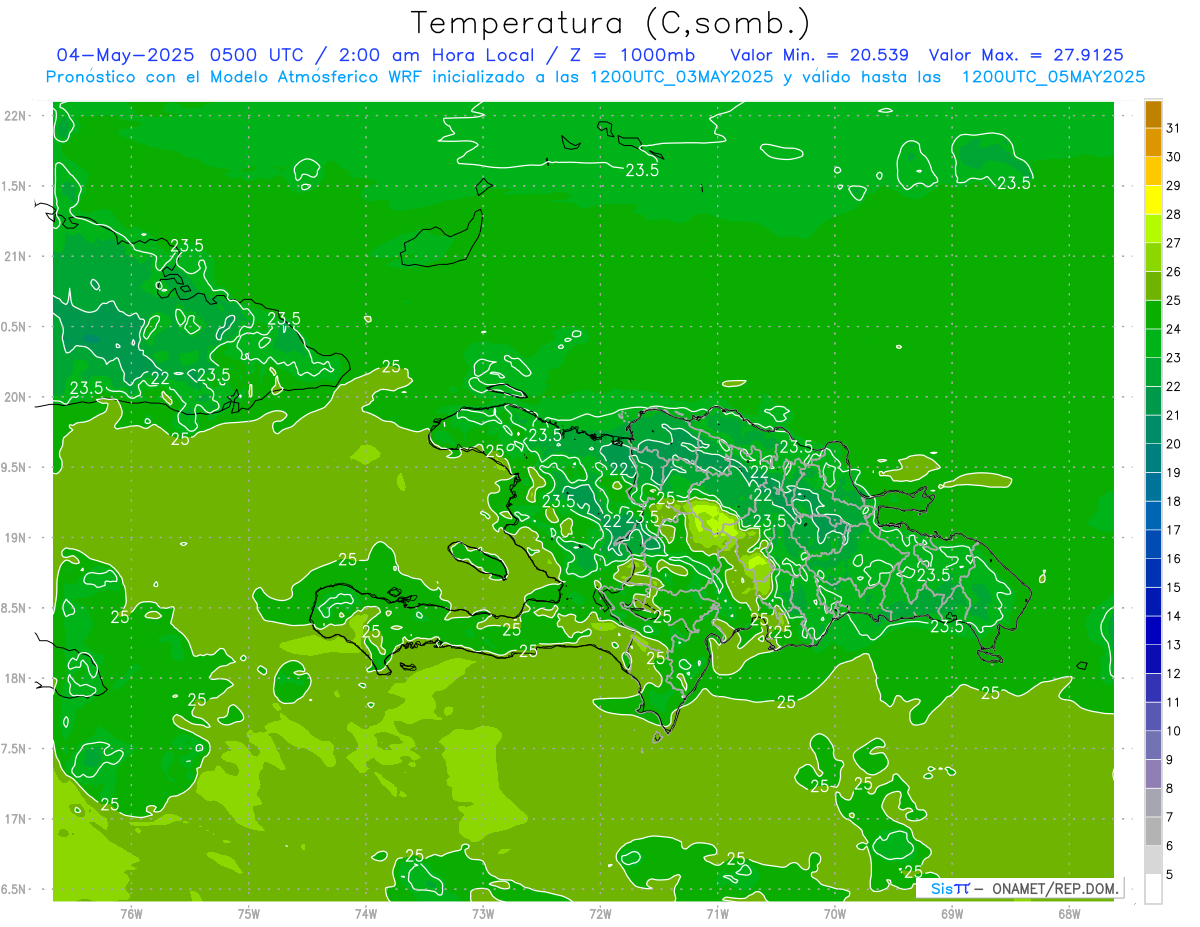Click the yellow swatch between 28 and 29
1200x927 pixels.
1153,201
